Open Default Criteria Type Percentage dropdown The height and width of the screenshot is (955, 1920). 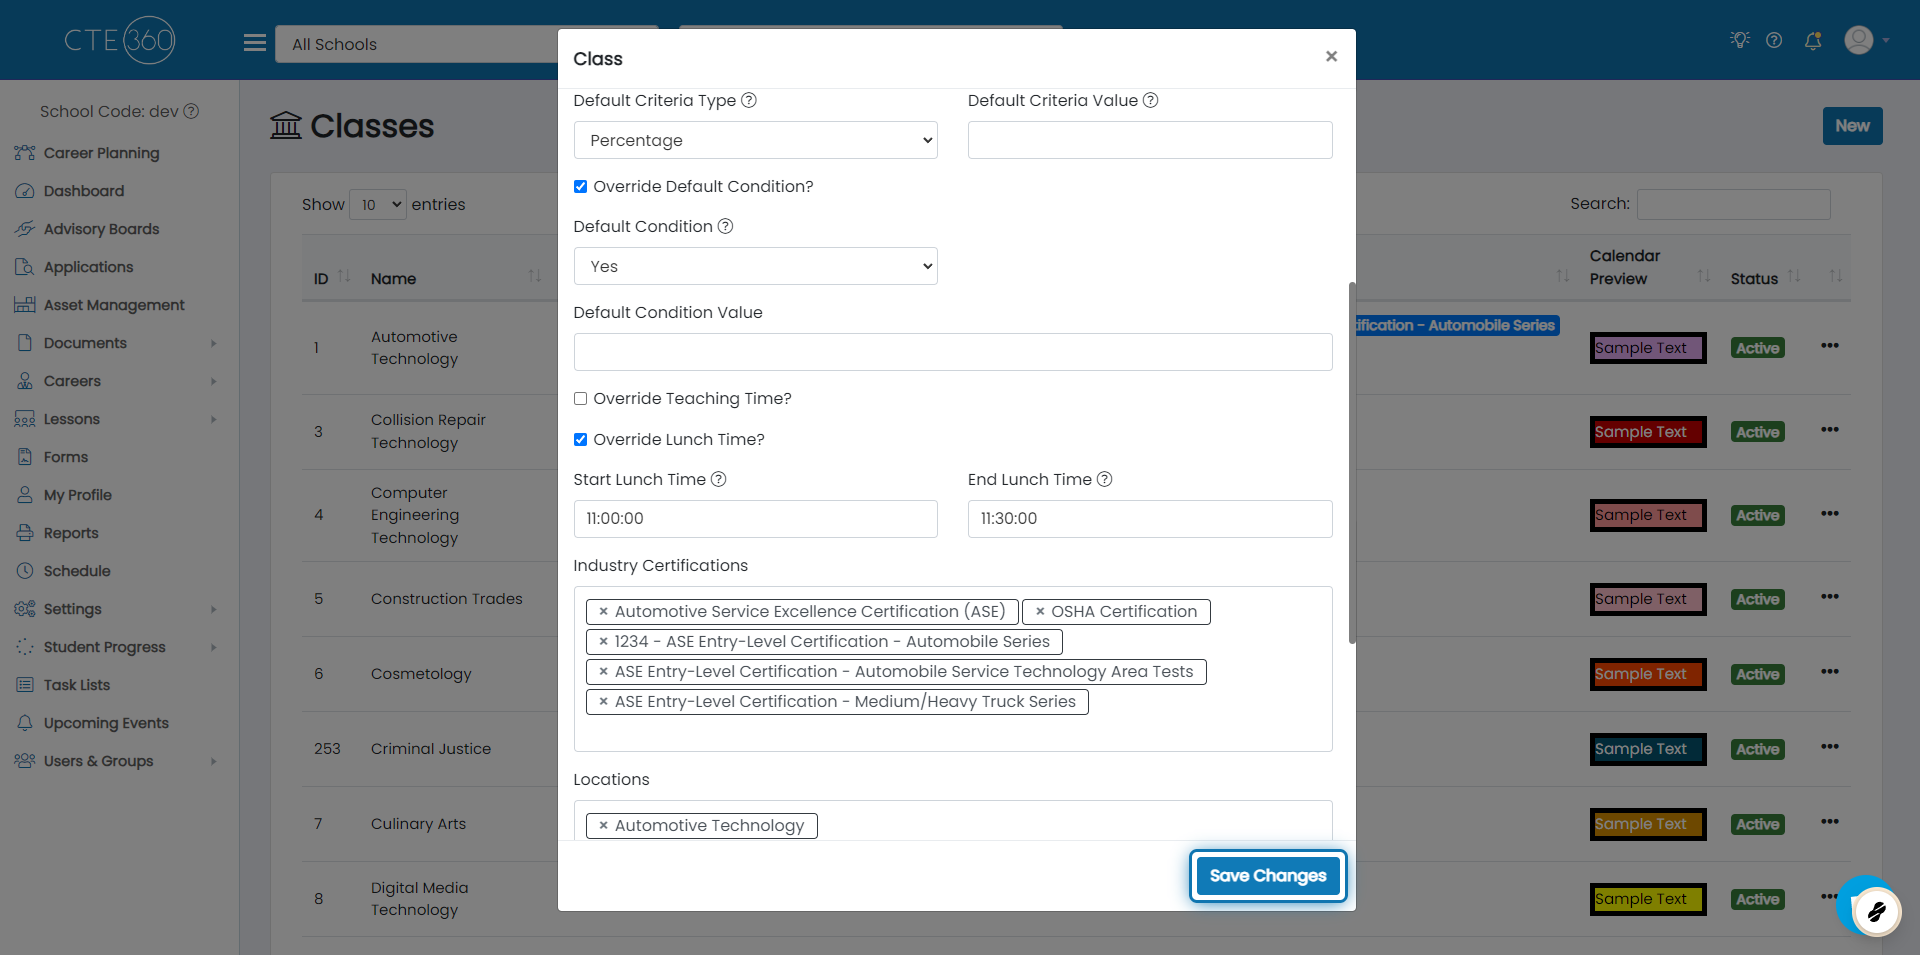coord(755,141)
